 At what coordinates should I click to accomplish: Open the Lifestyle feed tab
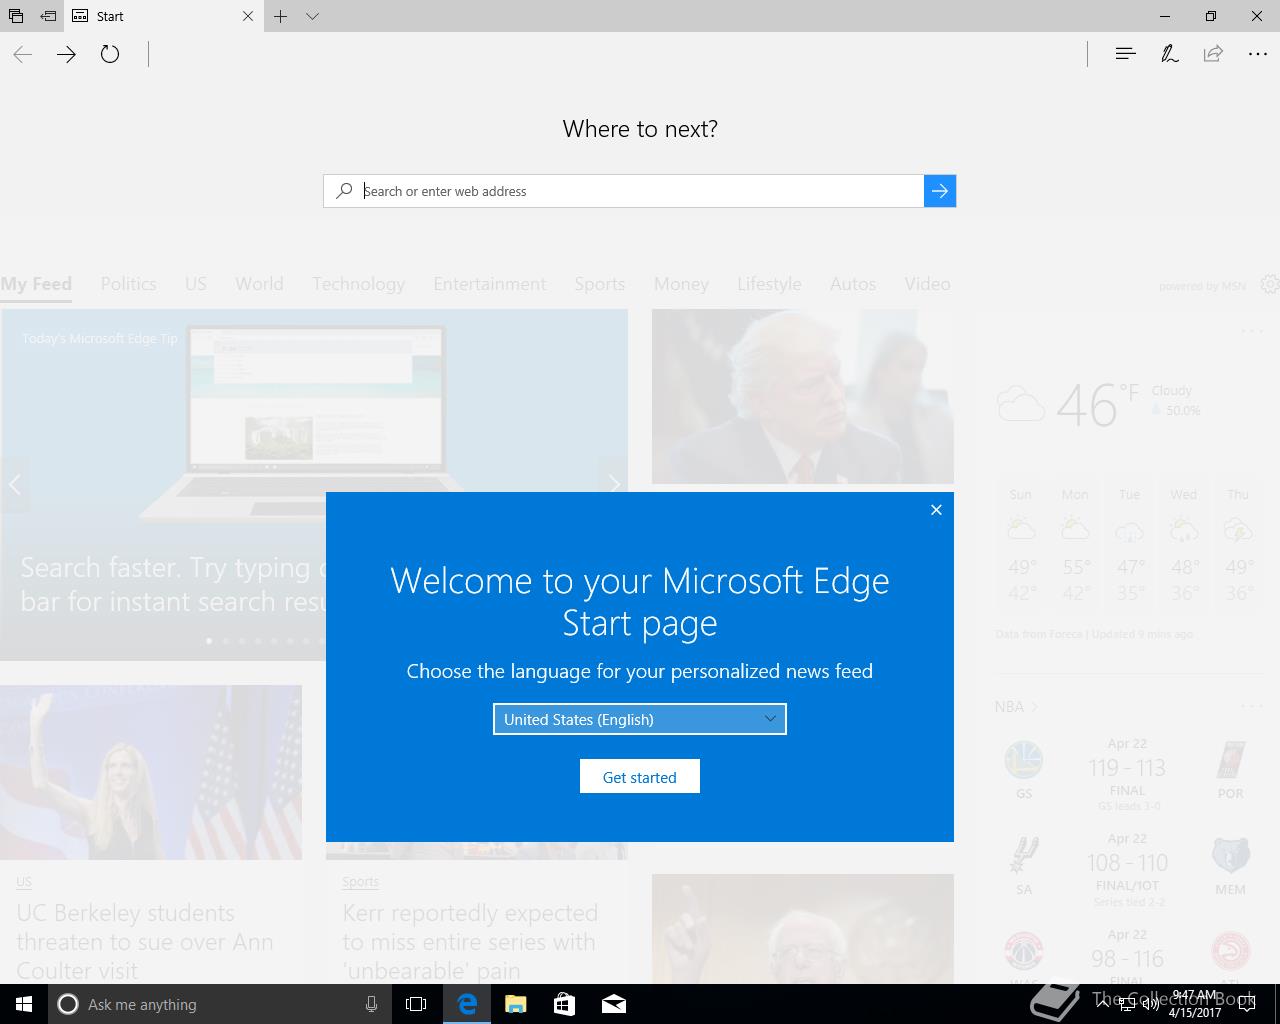pos(769,284)
